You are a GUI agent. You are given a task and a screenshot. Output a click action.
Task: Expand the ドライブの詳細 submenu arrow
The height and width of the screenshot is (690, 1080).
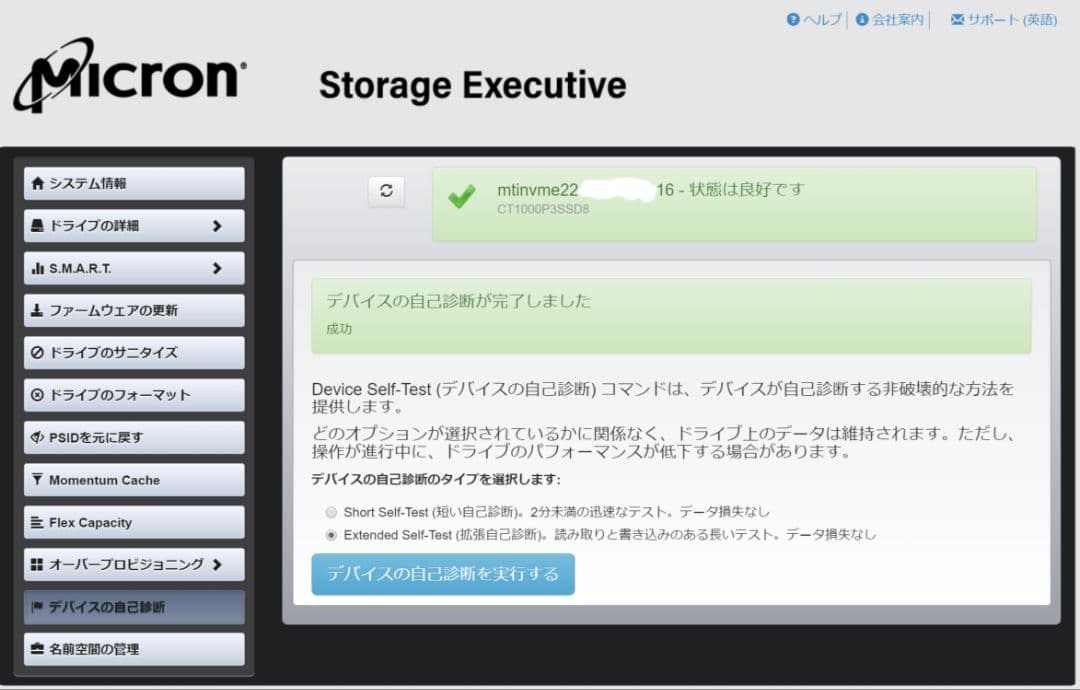tap(217, 226)
